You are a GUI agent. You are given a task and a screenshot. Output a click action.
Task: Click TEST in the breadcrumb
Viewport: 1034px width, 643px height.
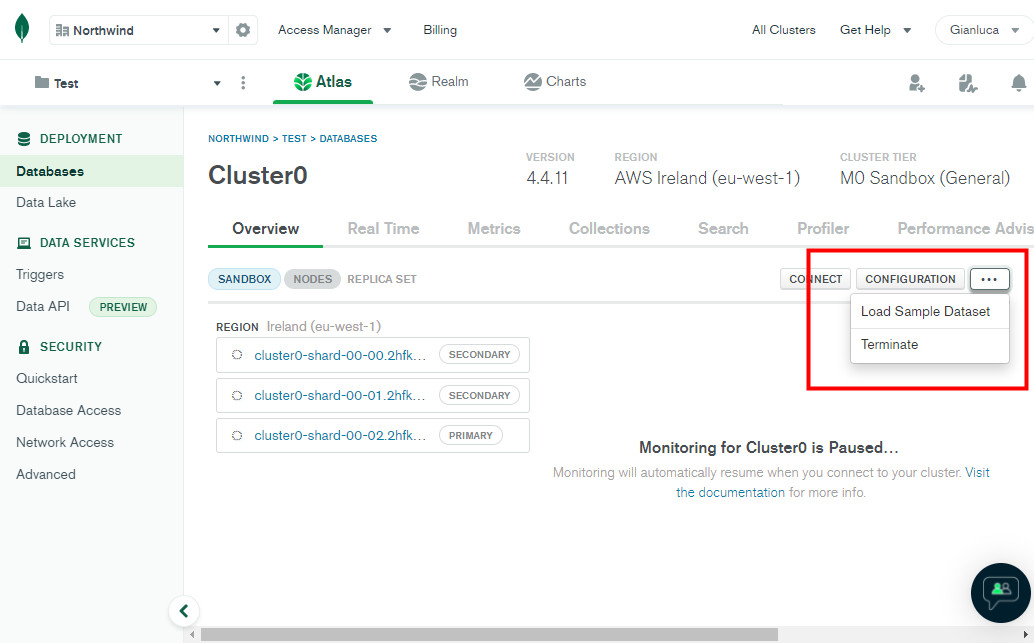coord(294,138)
